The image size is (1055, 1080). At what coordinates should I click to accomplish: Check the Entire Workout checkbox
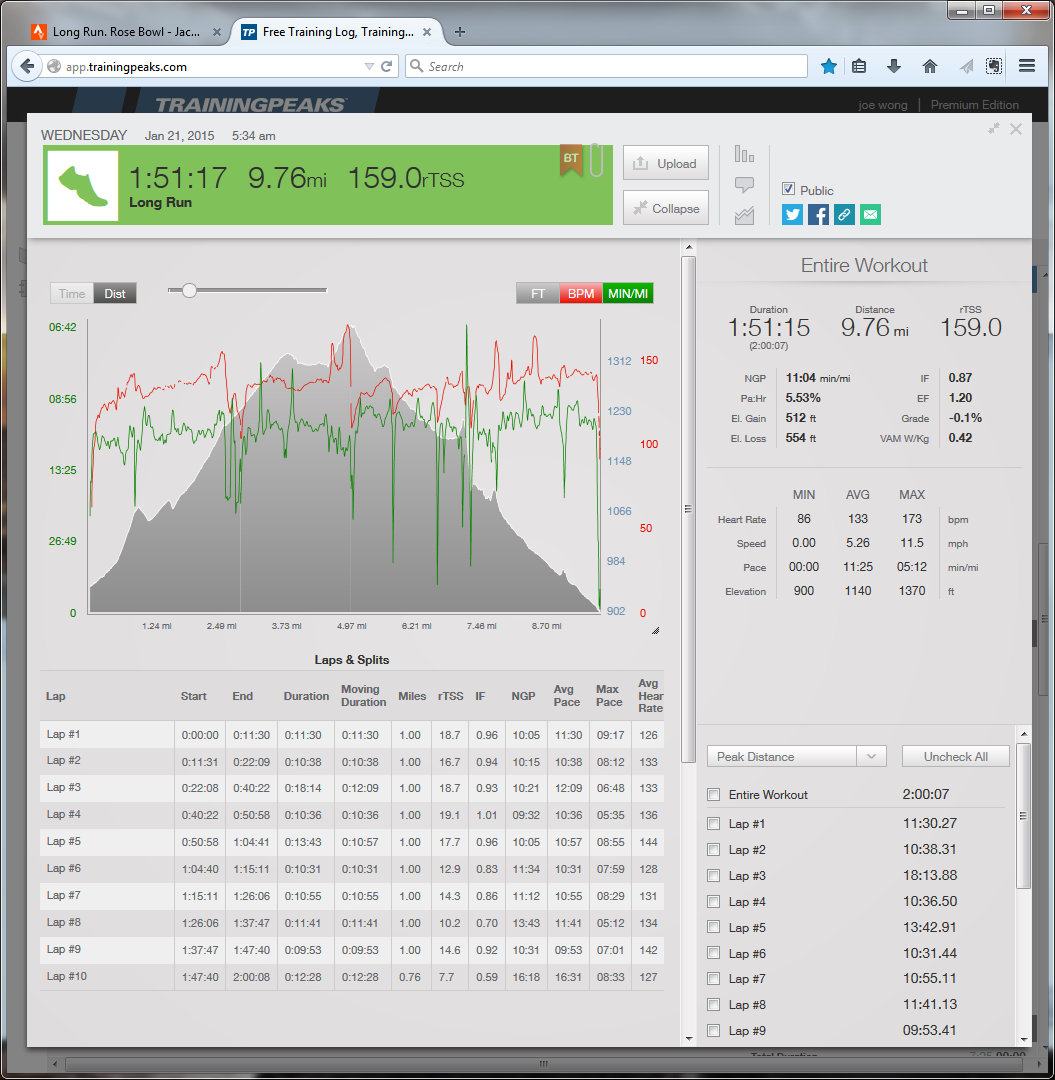[x=713, y=795]
